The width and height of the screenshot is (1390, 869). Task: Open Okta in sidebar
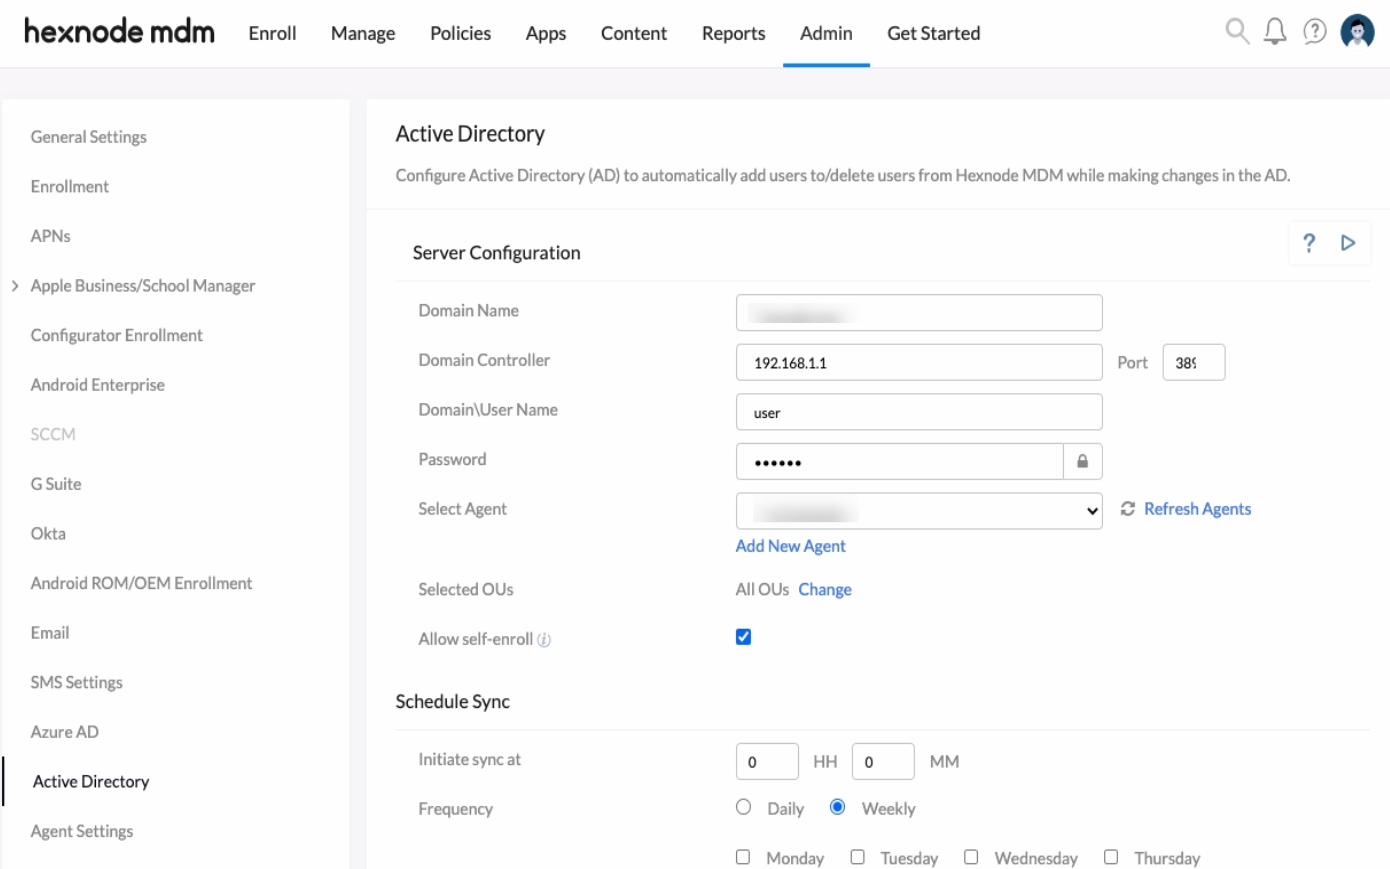click(48, 534)
